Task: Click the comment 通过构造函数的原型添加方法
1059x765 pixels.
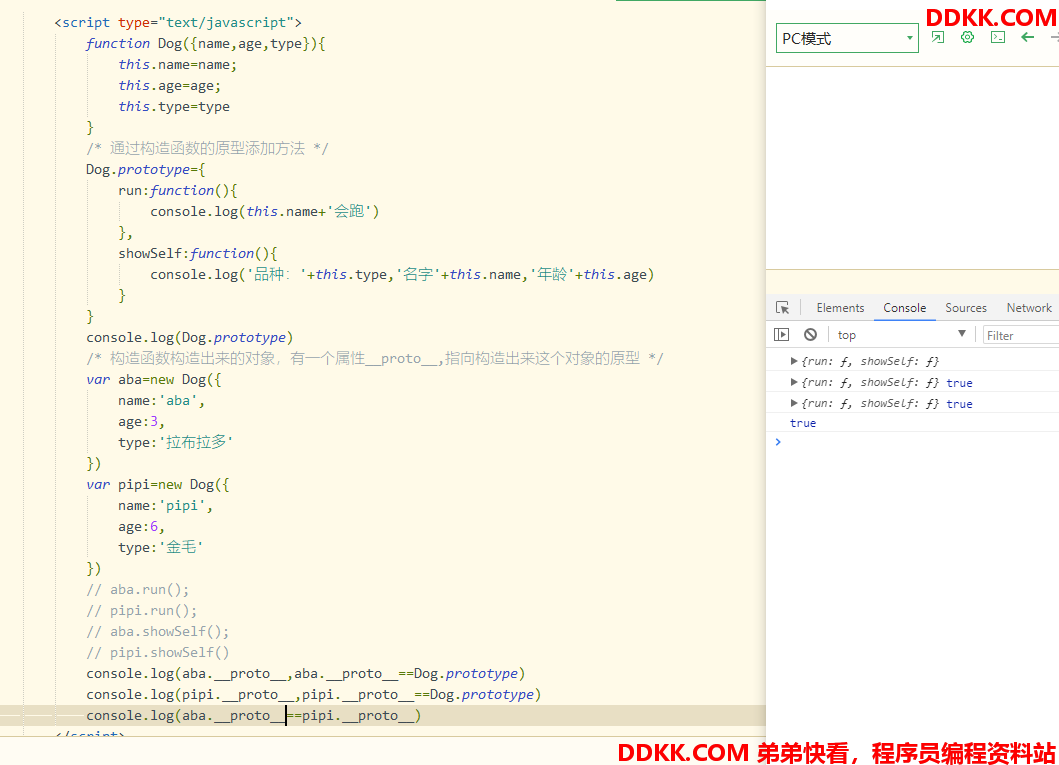Action: [x=207, y=149]
